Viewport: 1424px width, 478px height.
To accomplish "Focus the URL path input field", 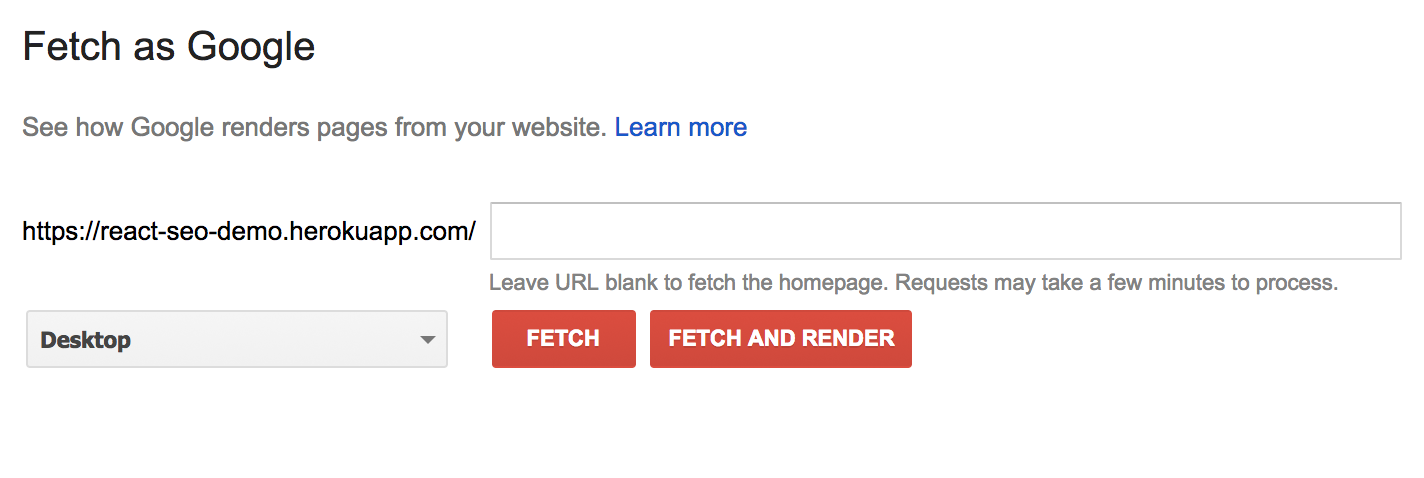I will click(945, 231).
